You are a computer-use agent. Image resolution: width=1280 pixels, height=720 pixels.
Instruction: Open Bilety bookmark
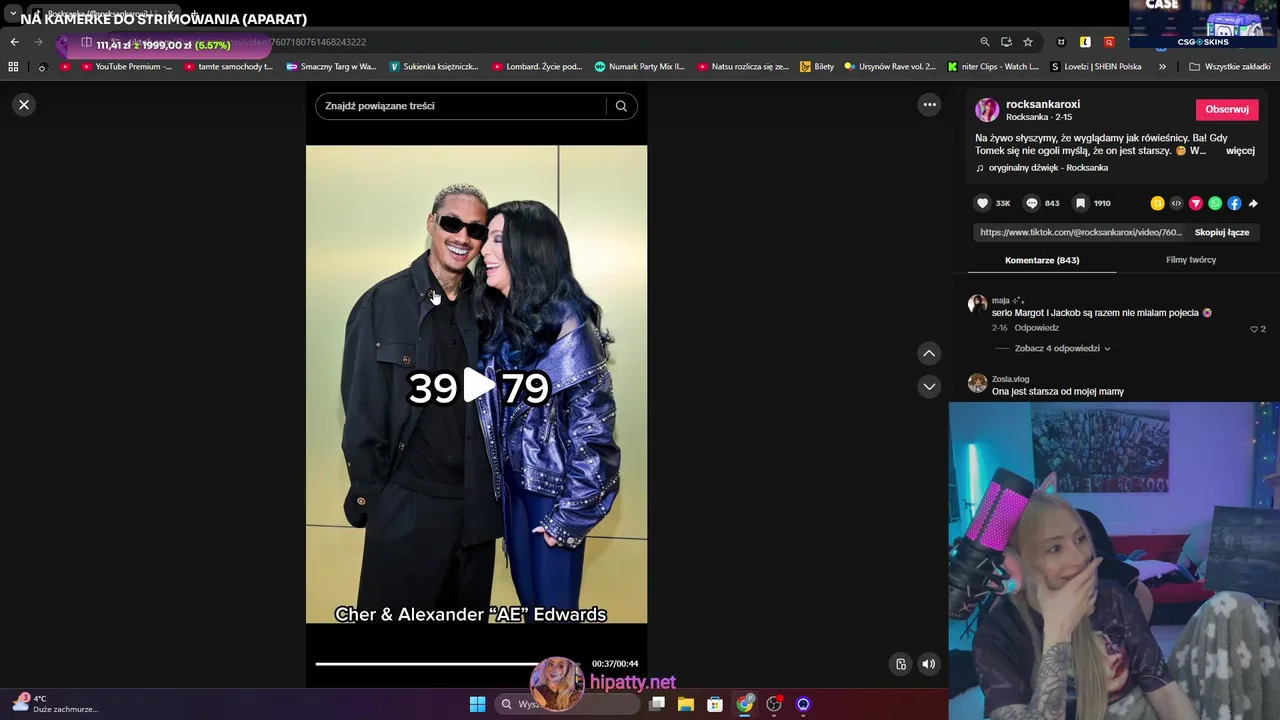(x=817, y=67)
